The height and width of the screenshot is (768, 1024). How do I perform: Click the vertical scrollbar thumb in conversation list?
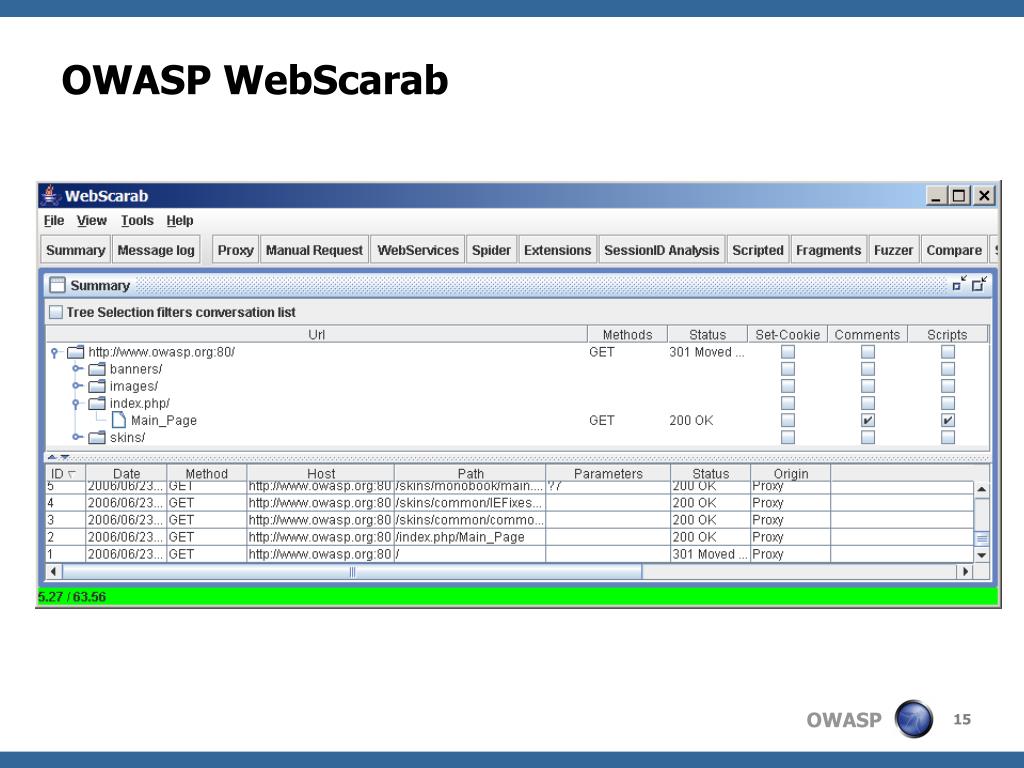[982, 539]
